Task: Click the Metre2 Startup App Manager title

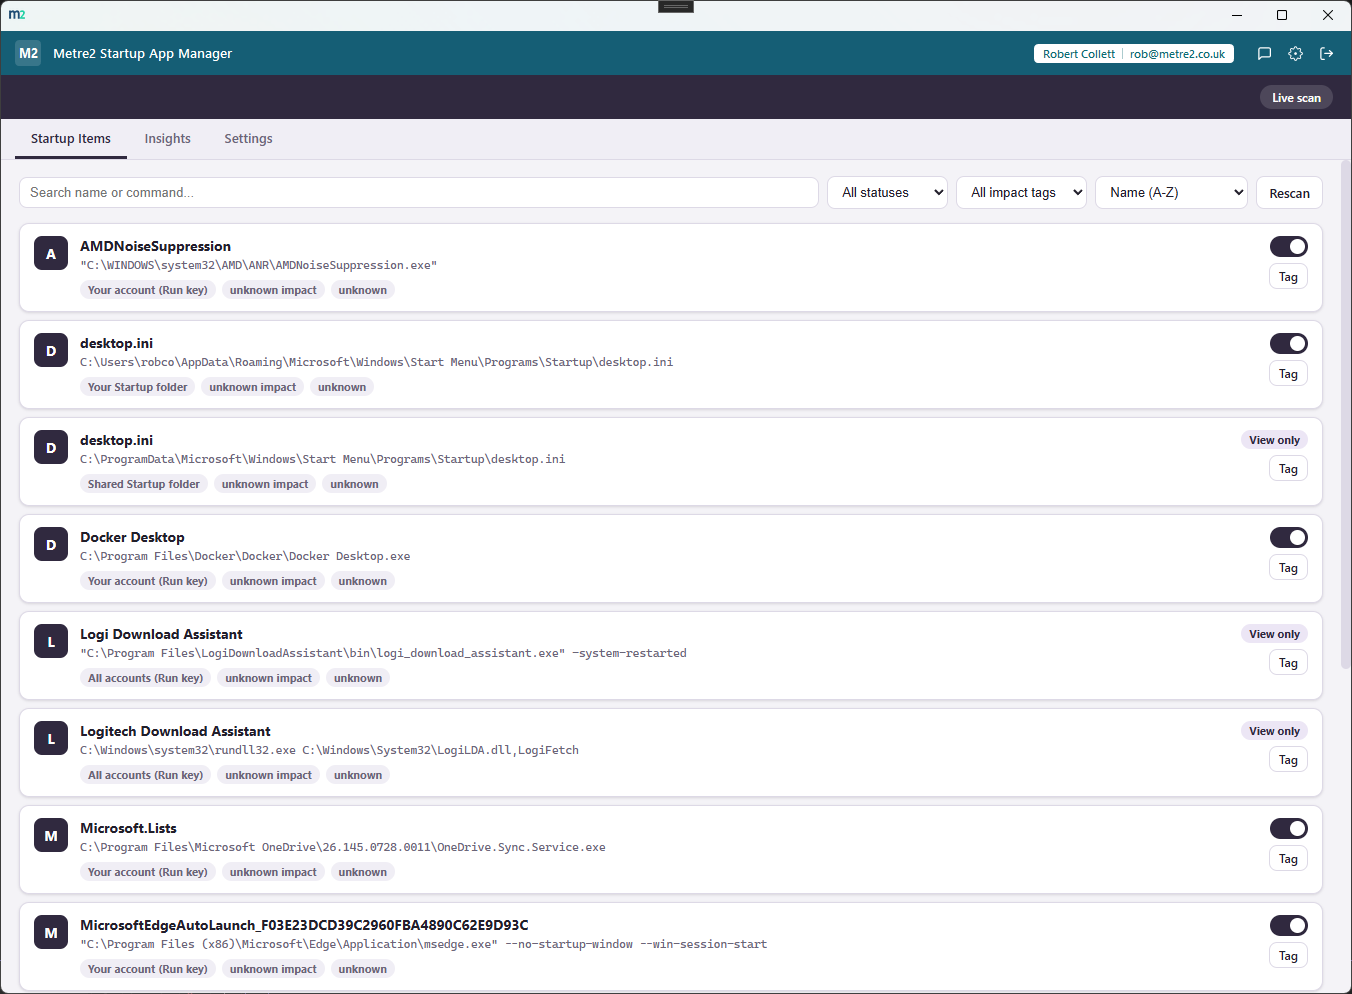Action: 142,54
